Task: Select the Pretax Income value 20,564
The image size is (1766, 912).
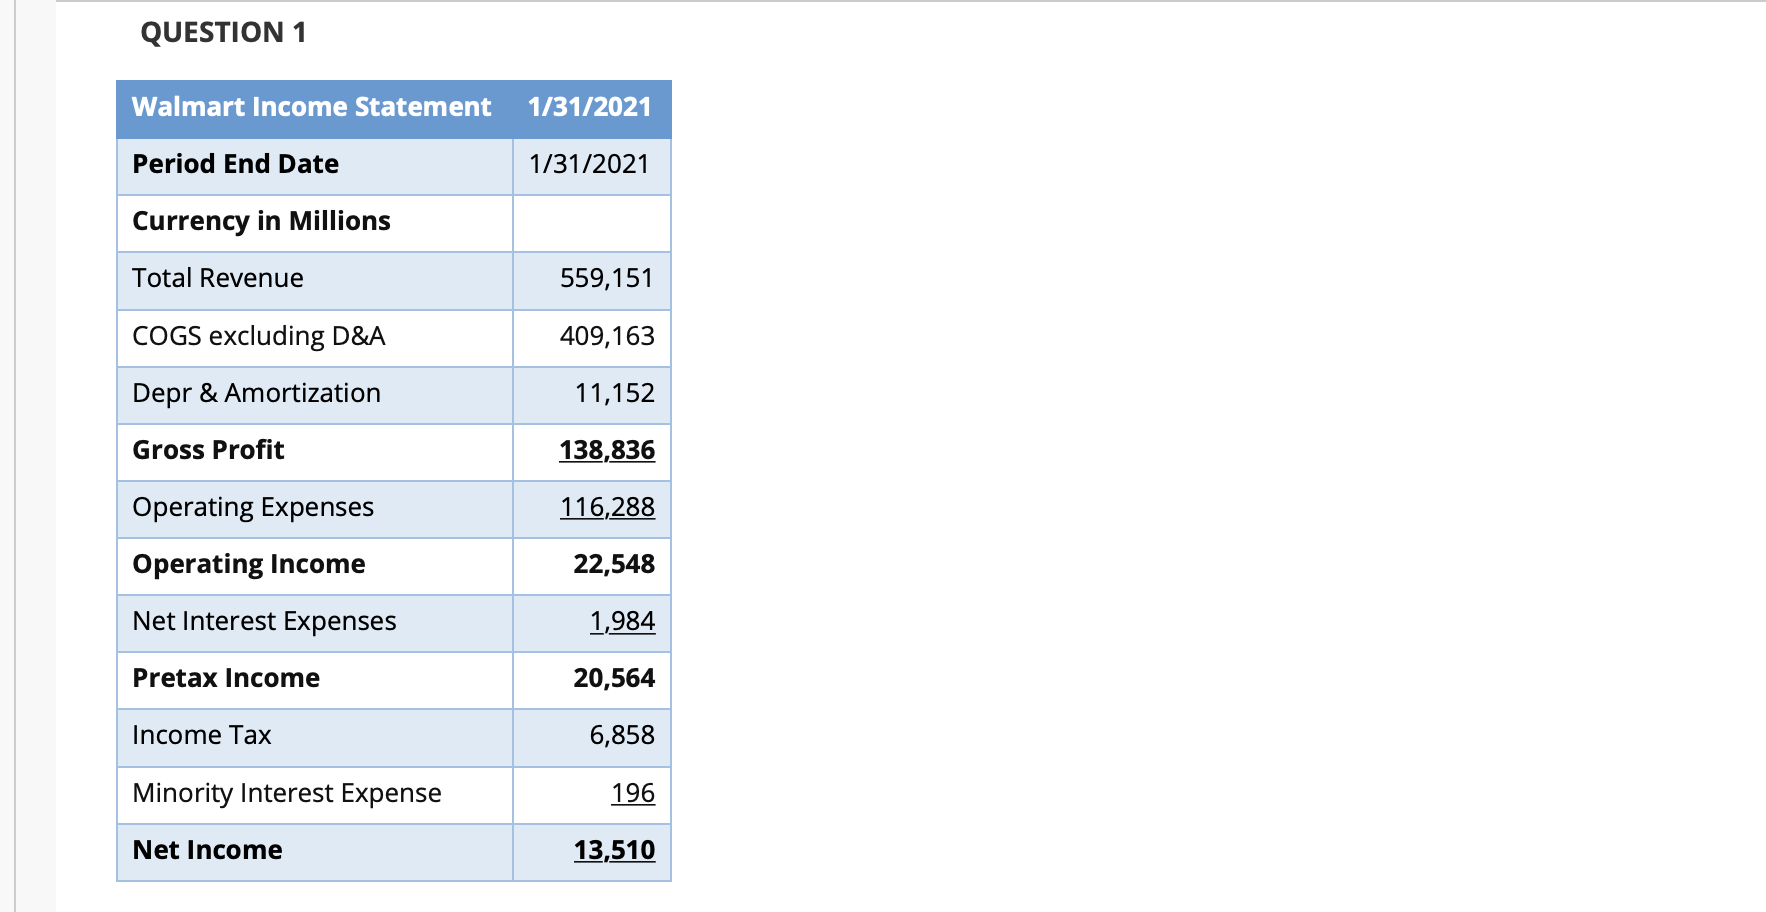Action: [x=614, y=678]
